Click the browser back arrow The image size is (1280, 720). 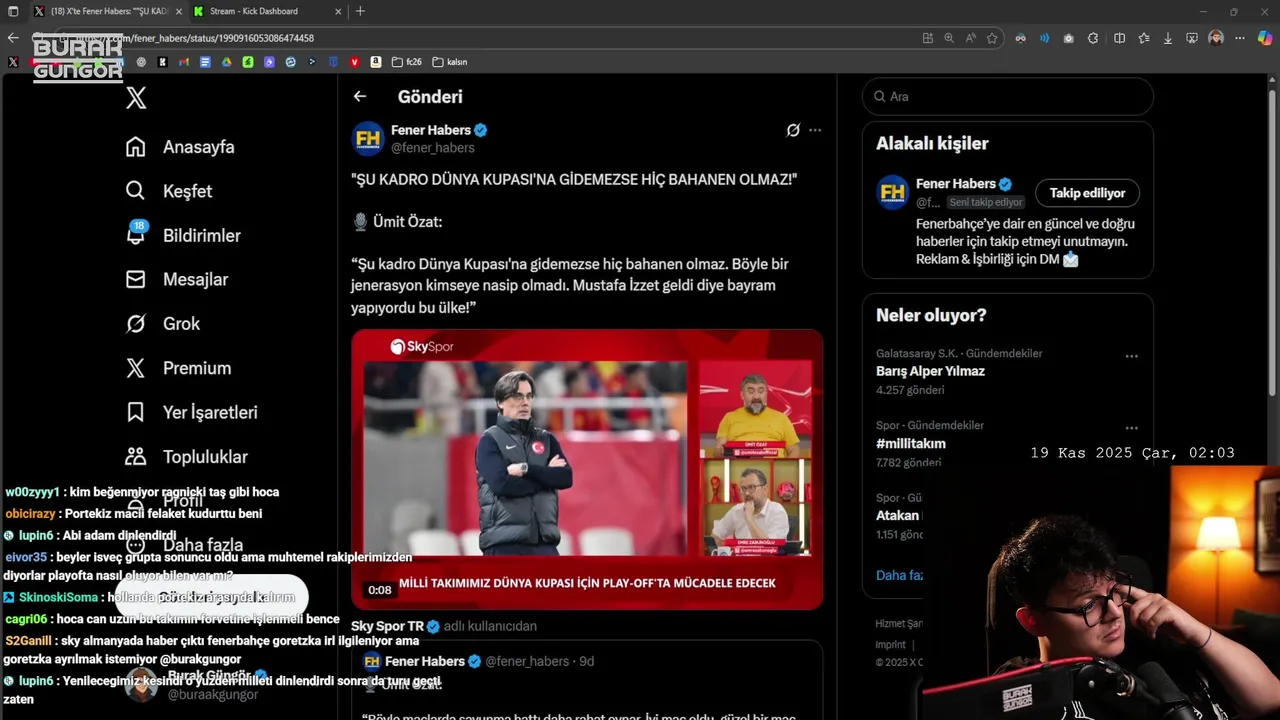coord(13,38)
